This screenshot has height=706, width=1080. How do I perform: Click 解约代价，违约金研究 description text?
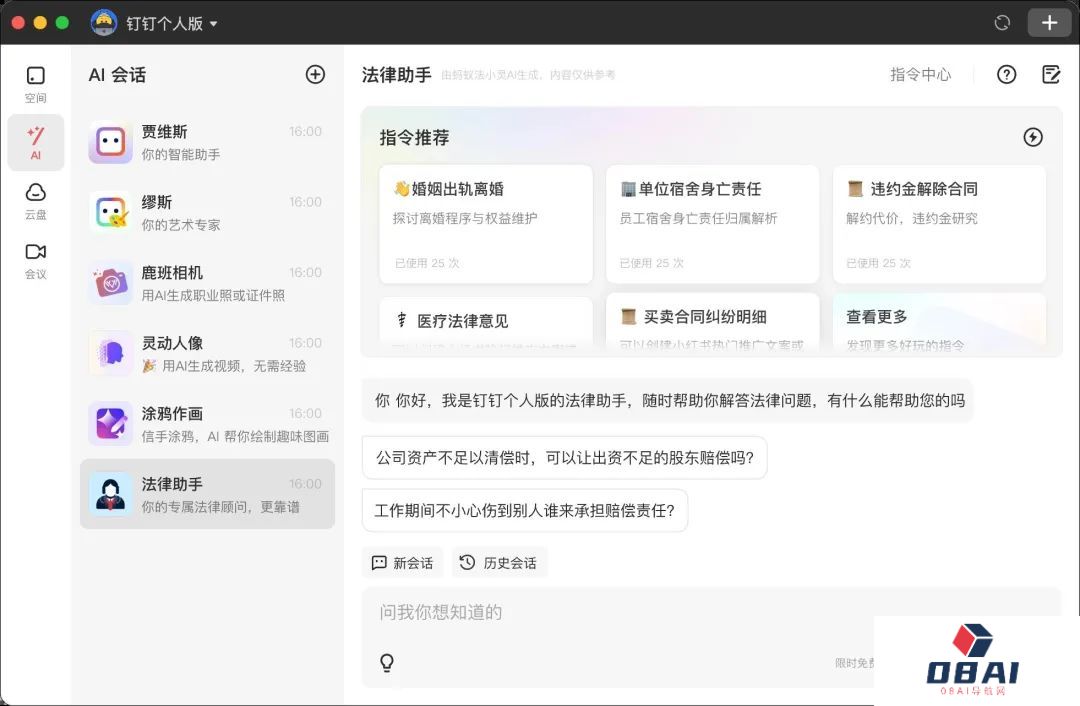pos(912,218)
